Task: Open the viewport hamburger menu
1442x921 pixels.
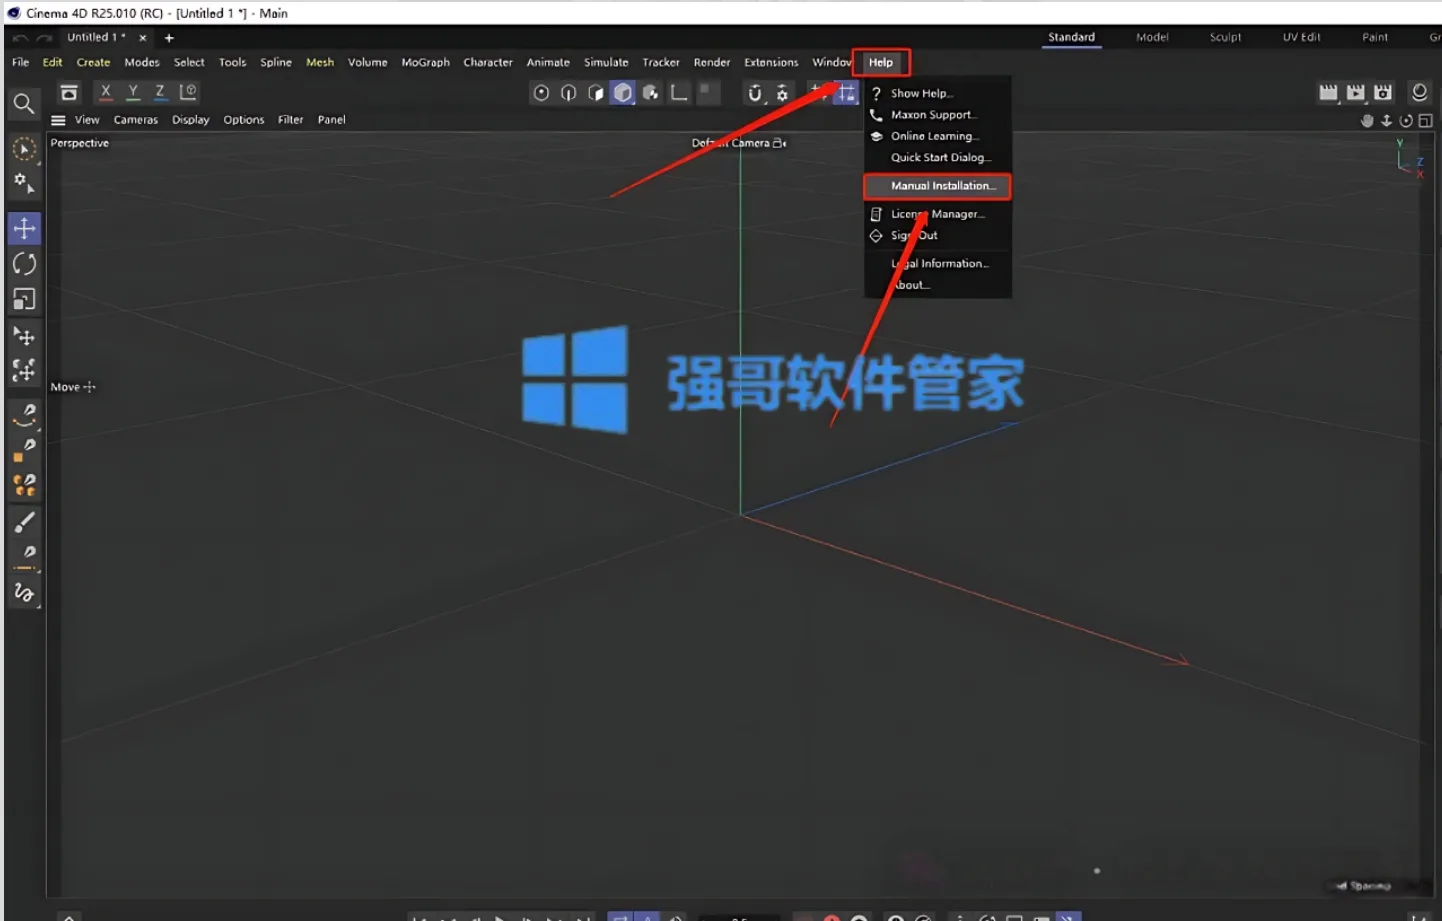Action: click(59, 120)
